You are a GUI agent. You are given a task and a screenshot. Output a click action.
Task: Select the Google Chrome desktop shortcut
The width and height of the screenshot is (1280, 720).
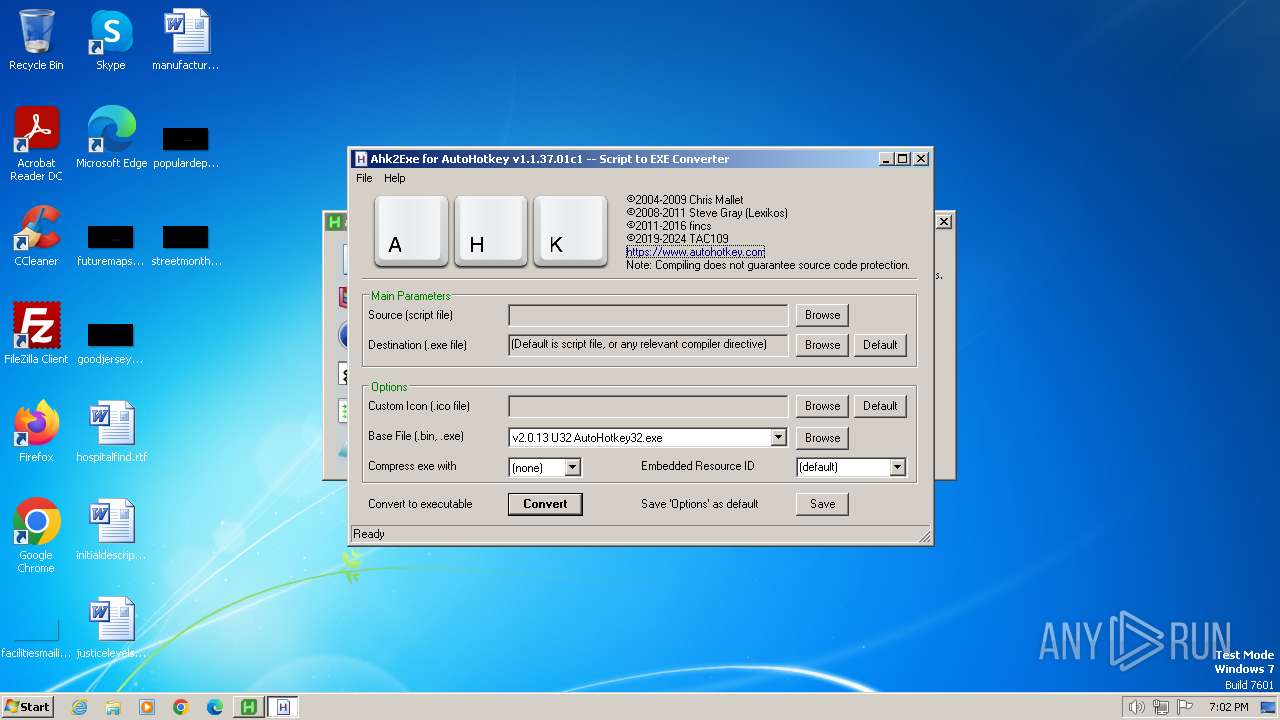click(x=36, y=536)
